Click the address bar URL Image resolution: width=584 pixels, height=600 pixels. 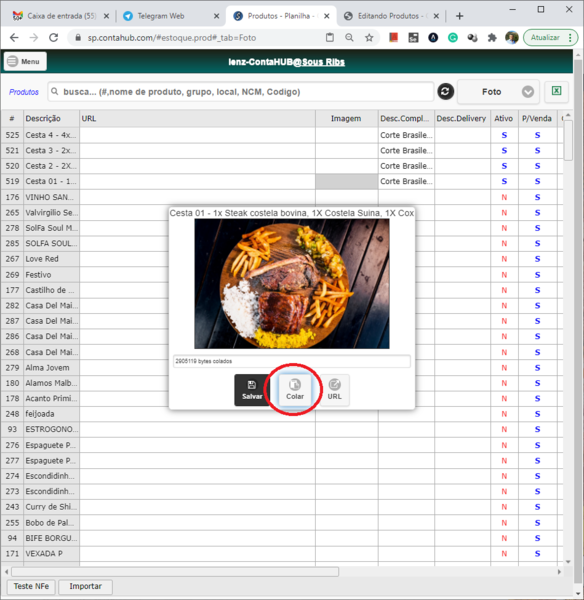click(171, 38)
